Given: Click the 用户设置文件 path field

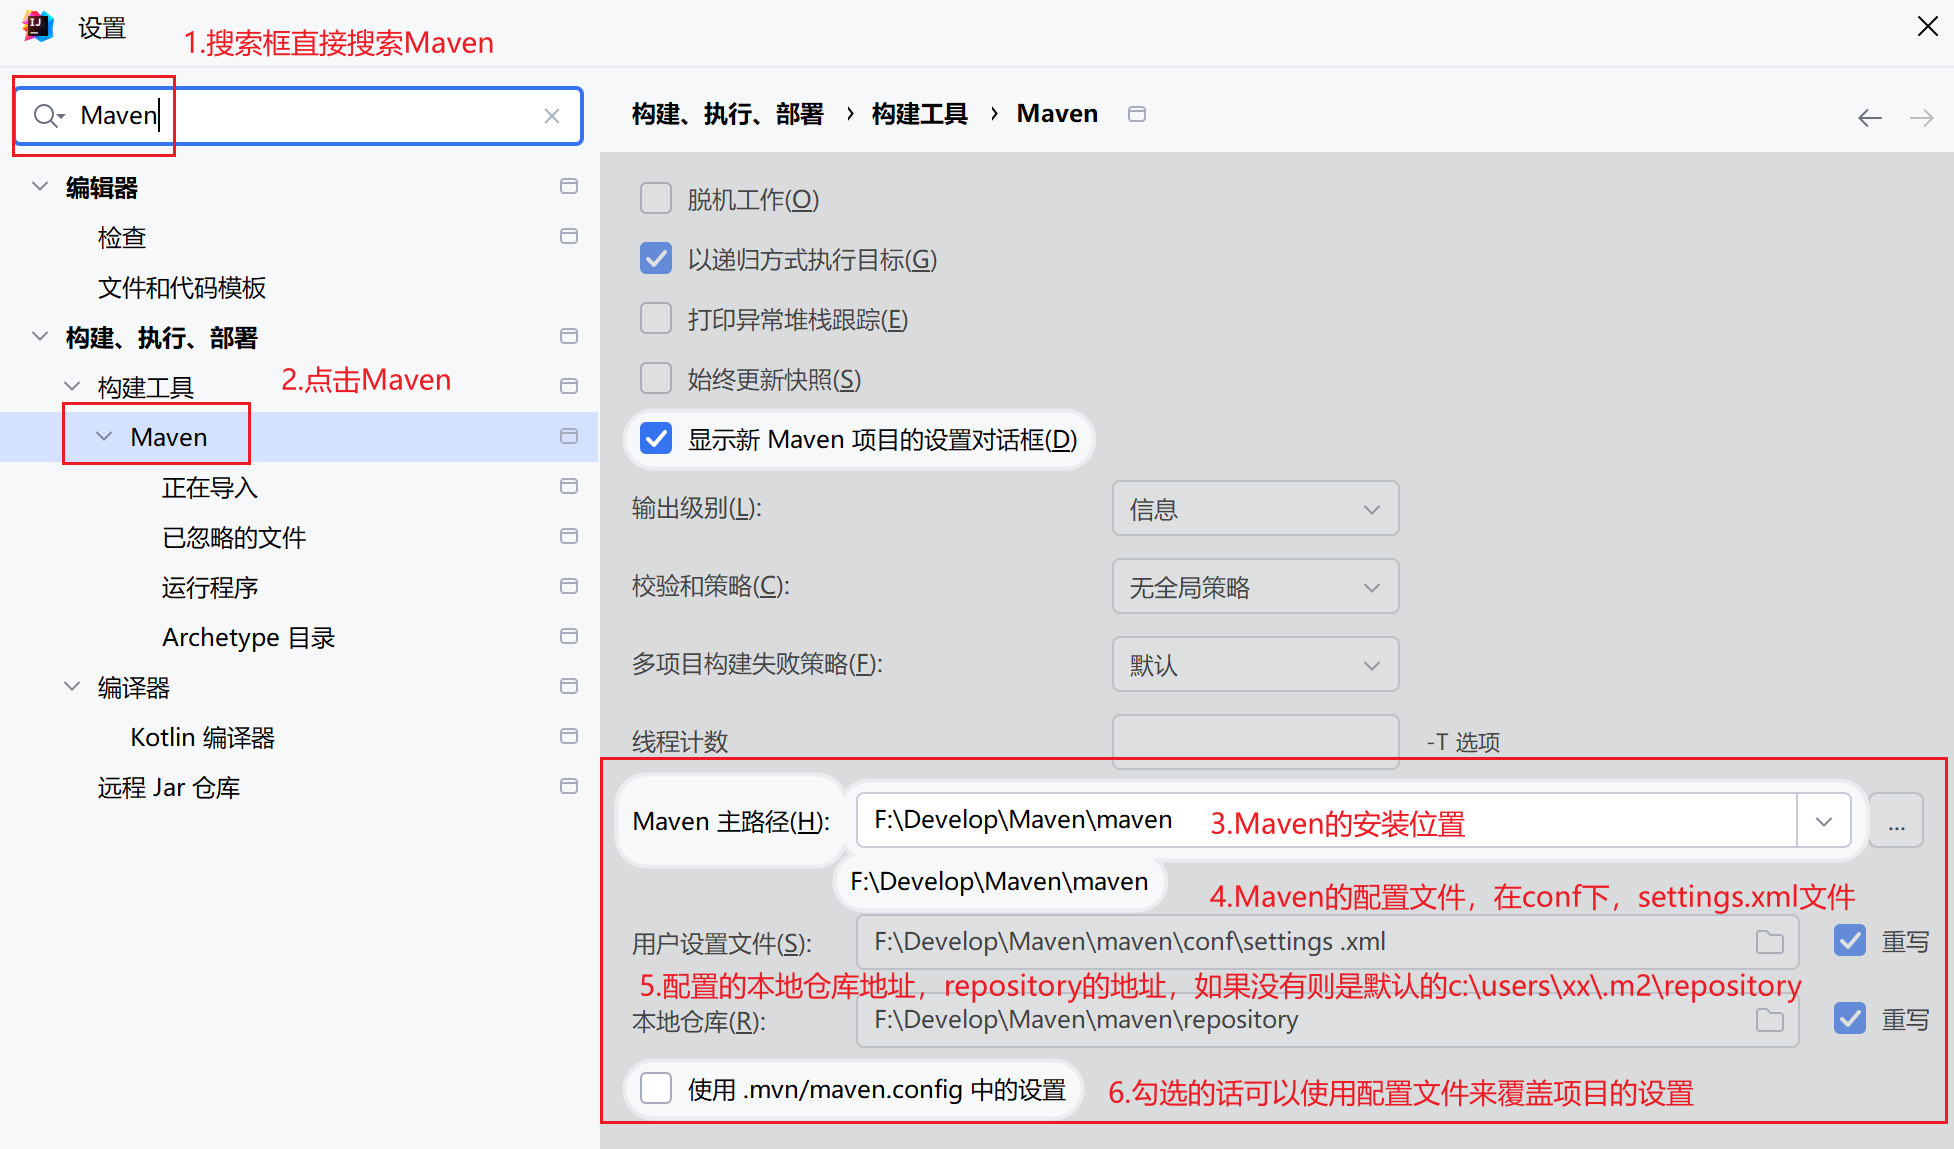Looking at the screenshot, I should (1327, 942).
